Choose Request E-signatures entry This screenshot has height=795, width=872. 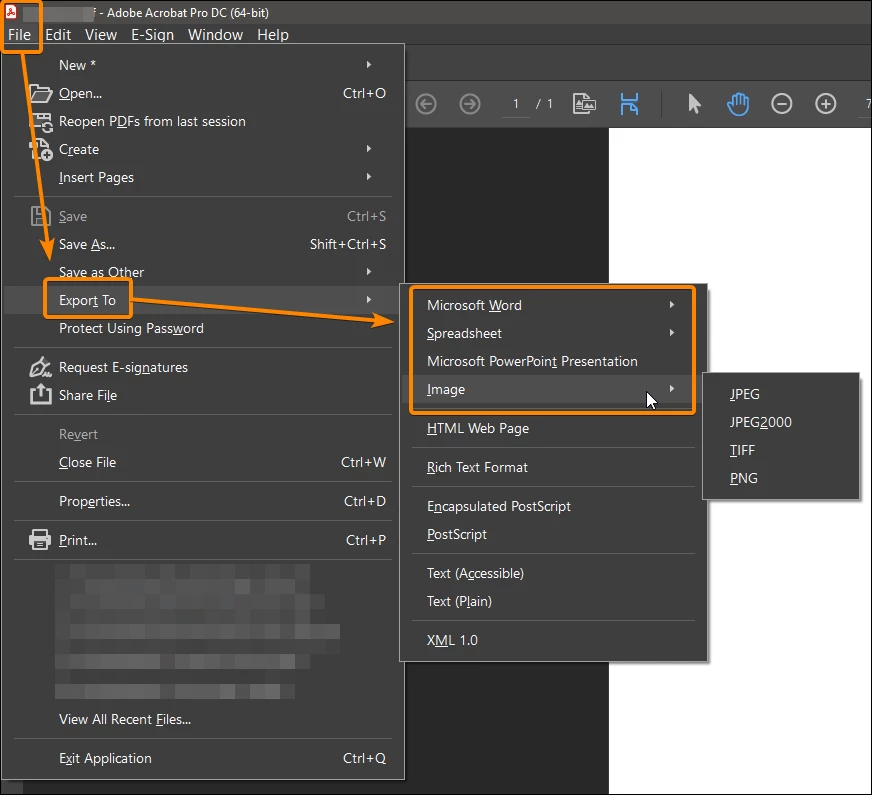pyautogui.click(x=204, y=367)
